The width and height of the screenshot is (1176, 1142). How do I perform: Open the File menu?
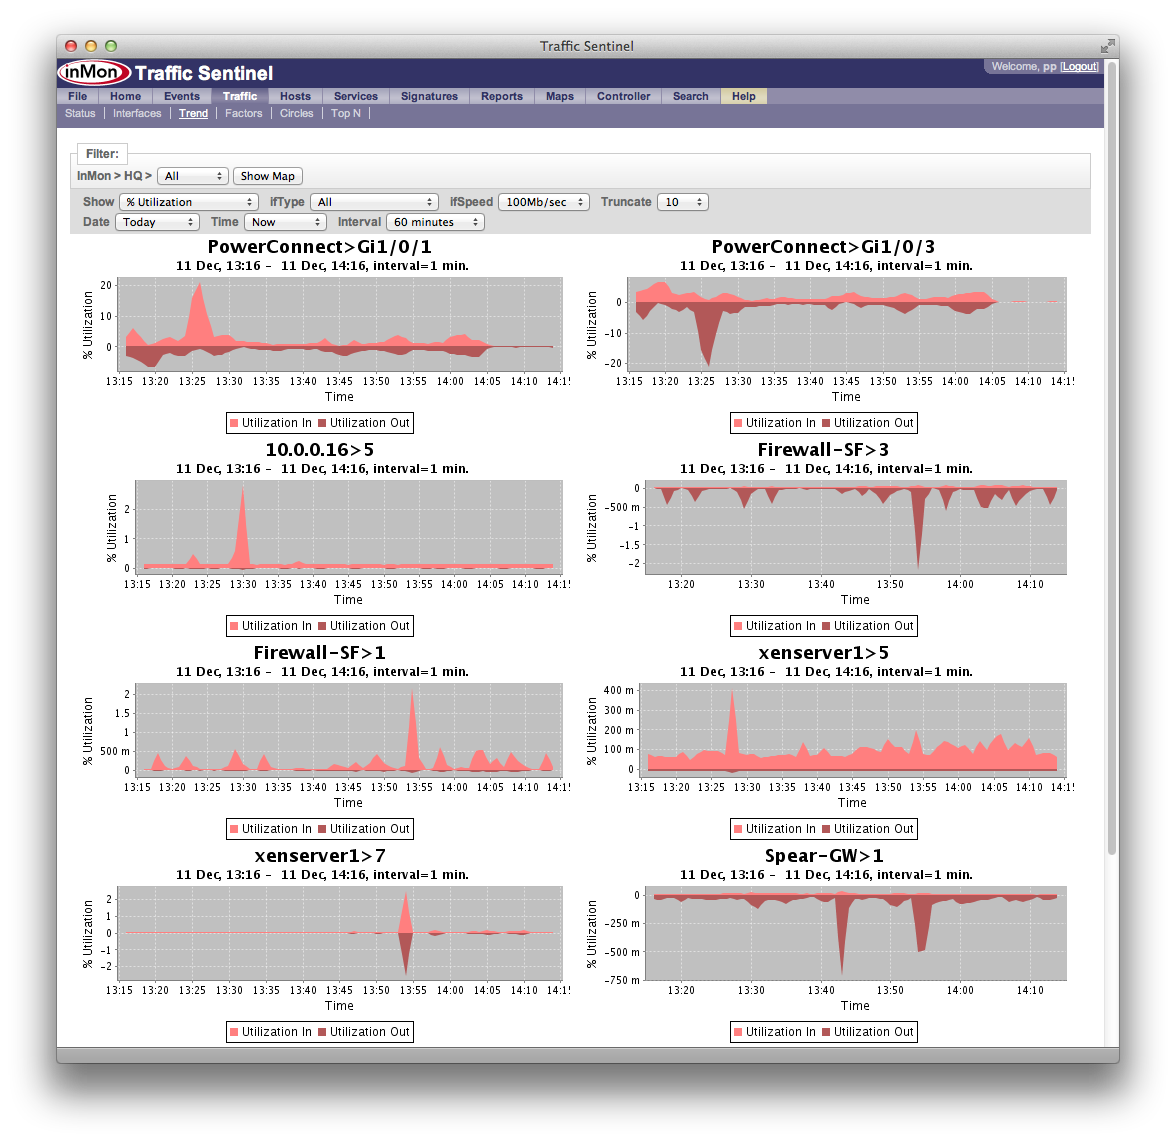77,96
